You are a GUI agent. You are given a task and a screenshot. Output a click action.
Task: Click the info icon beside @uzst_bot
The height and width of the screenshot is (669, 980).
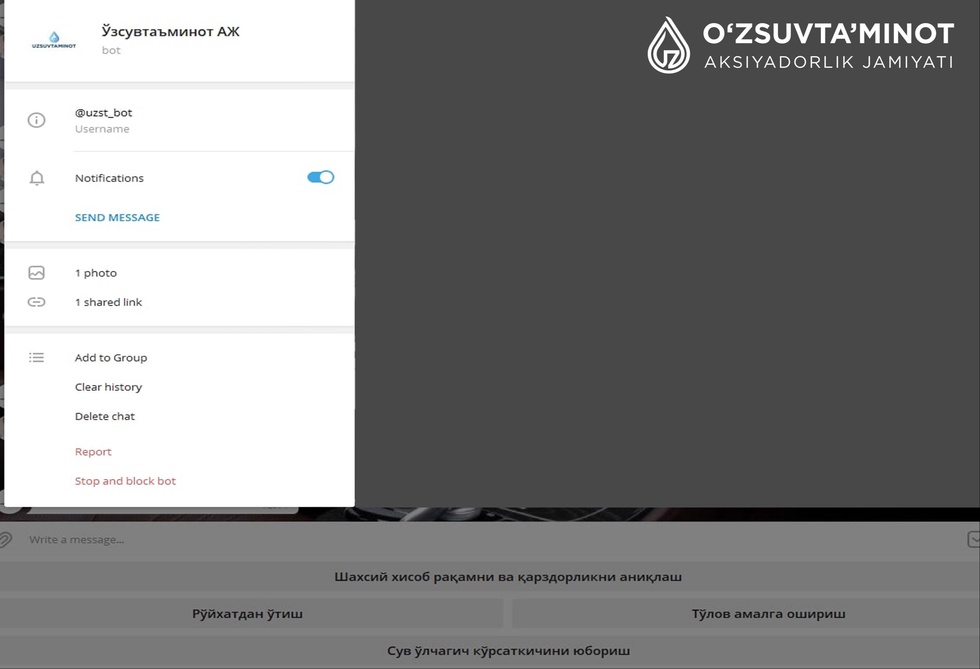(x=36, y=120)
